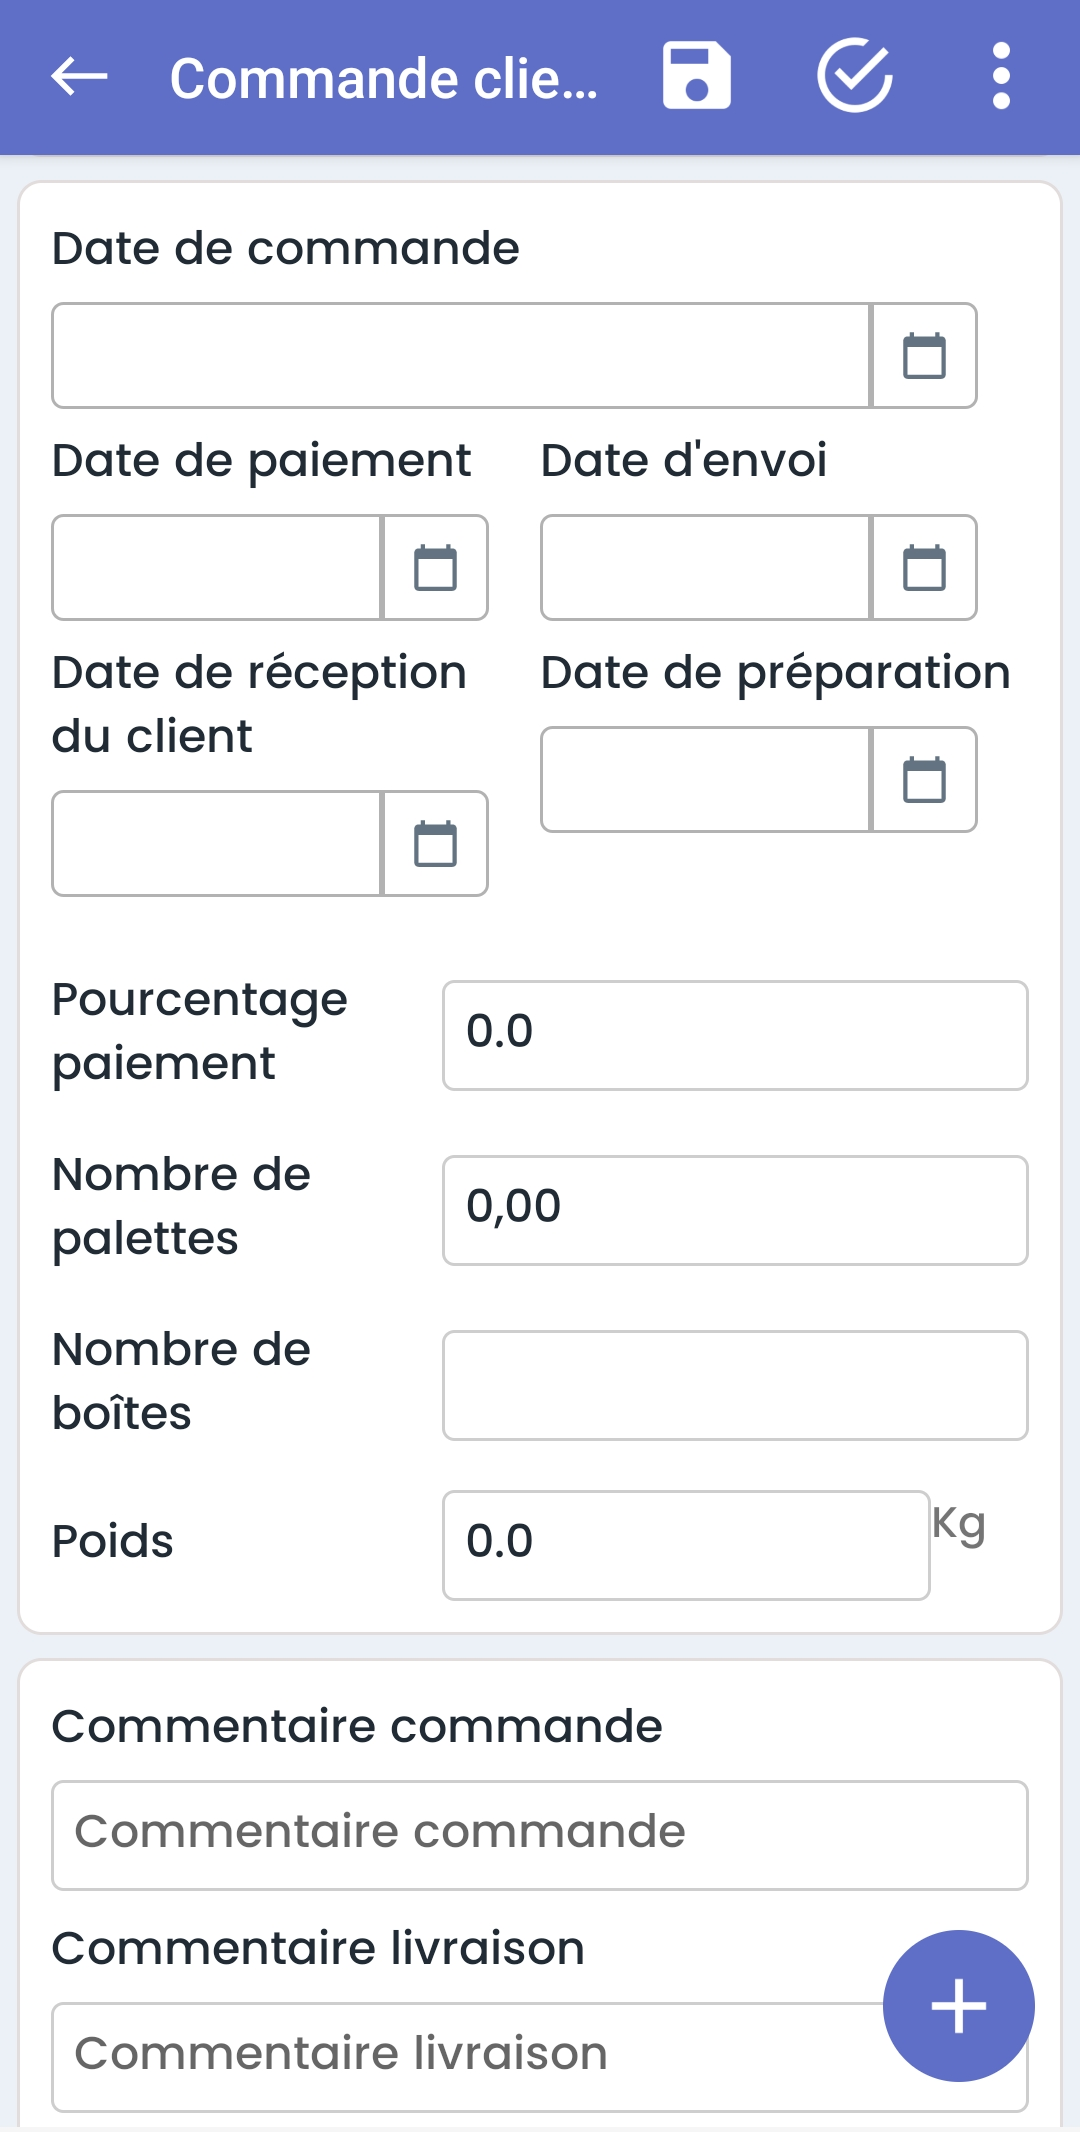Screen dimensions: 1080x2132
Task: Open calendar for Date d'envoi
Action: coord(924,568)
